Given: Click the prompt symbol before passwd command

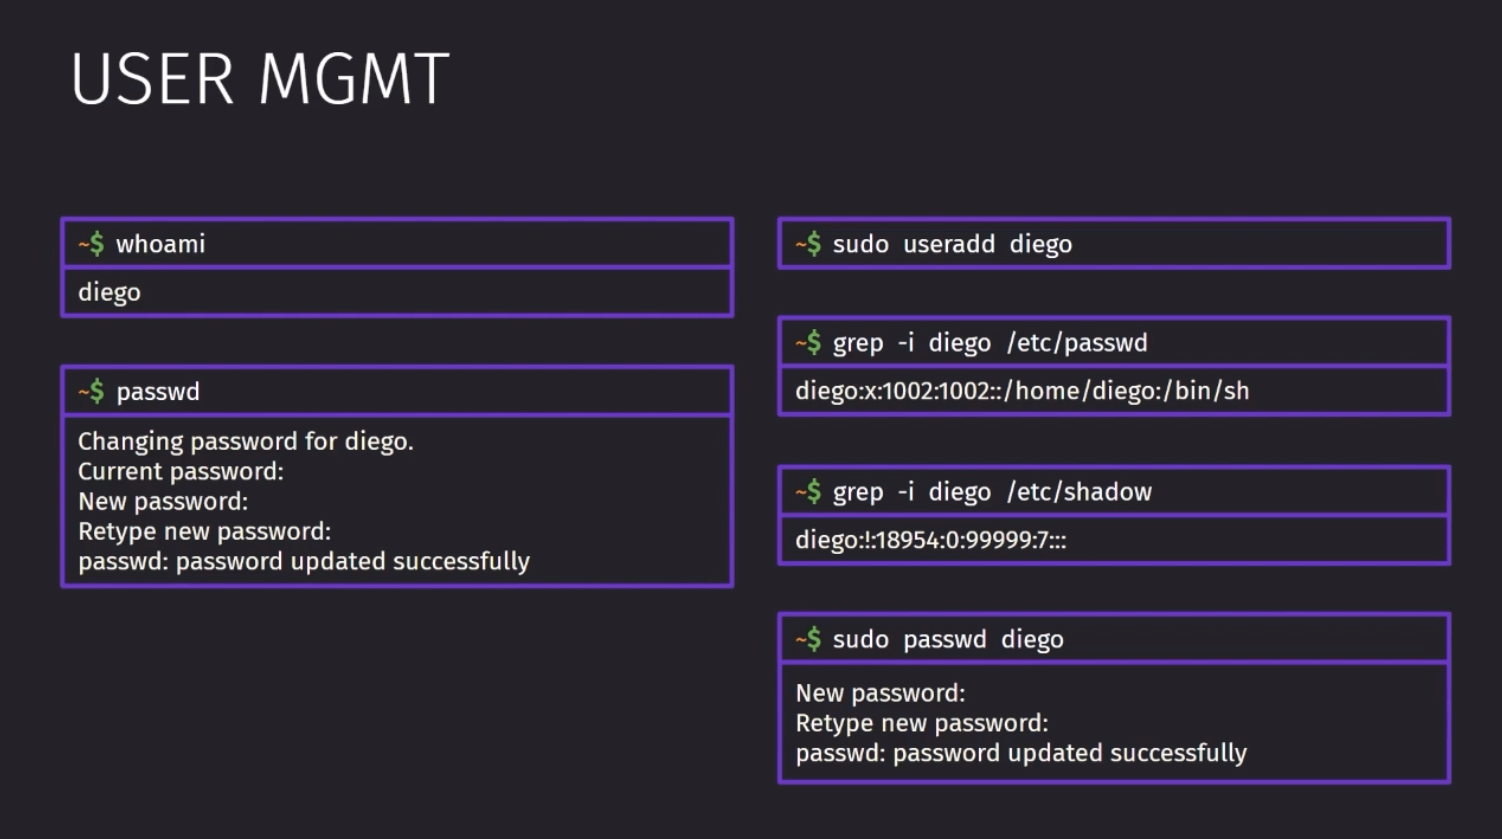Looking at the screenshot, I should point(91,391).
